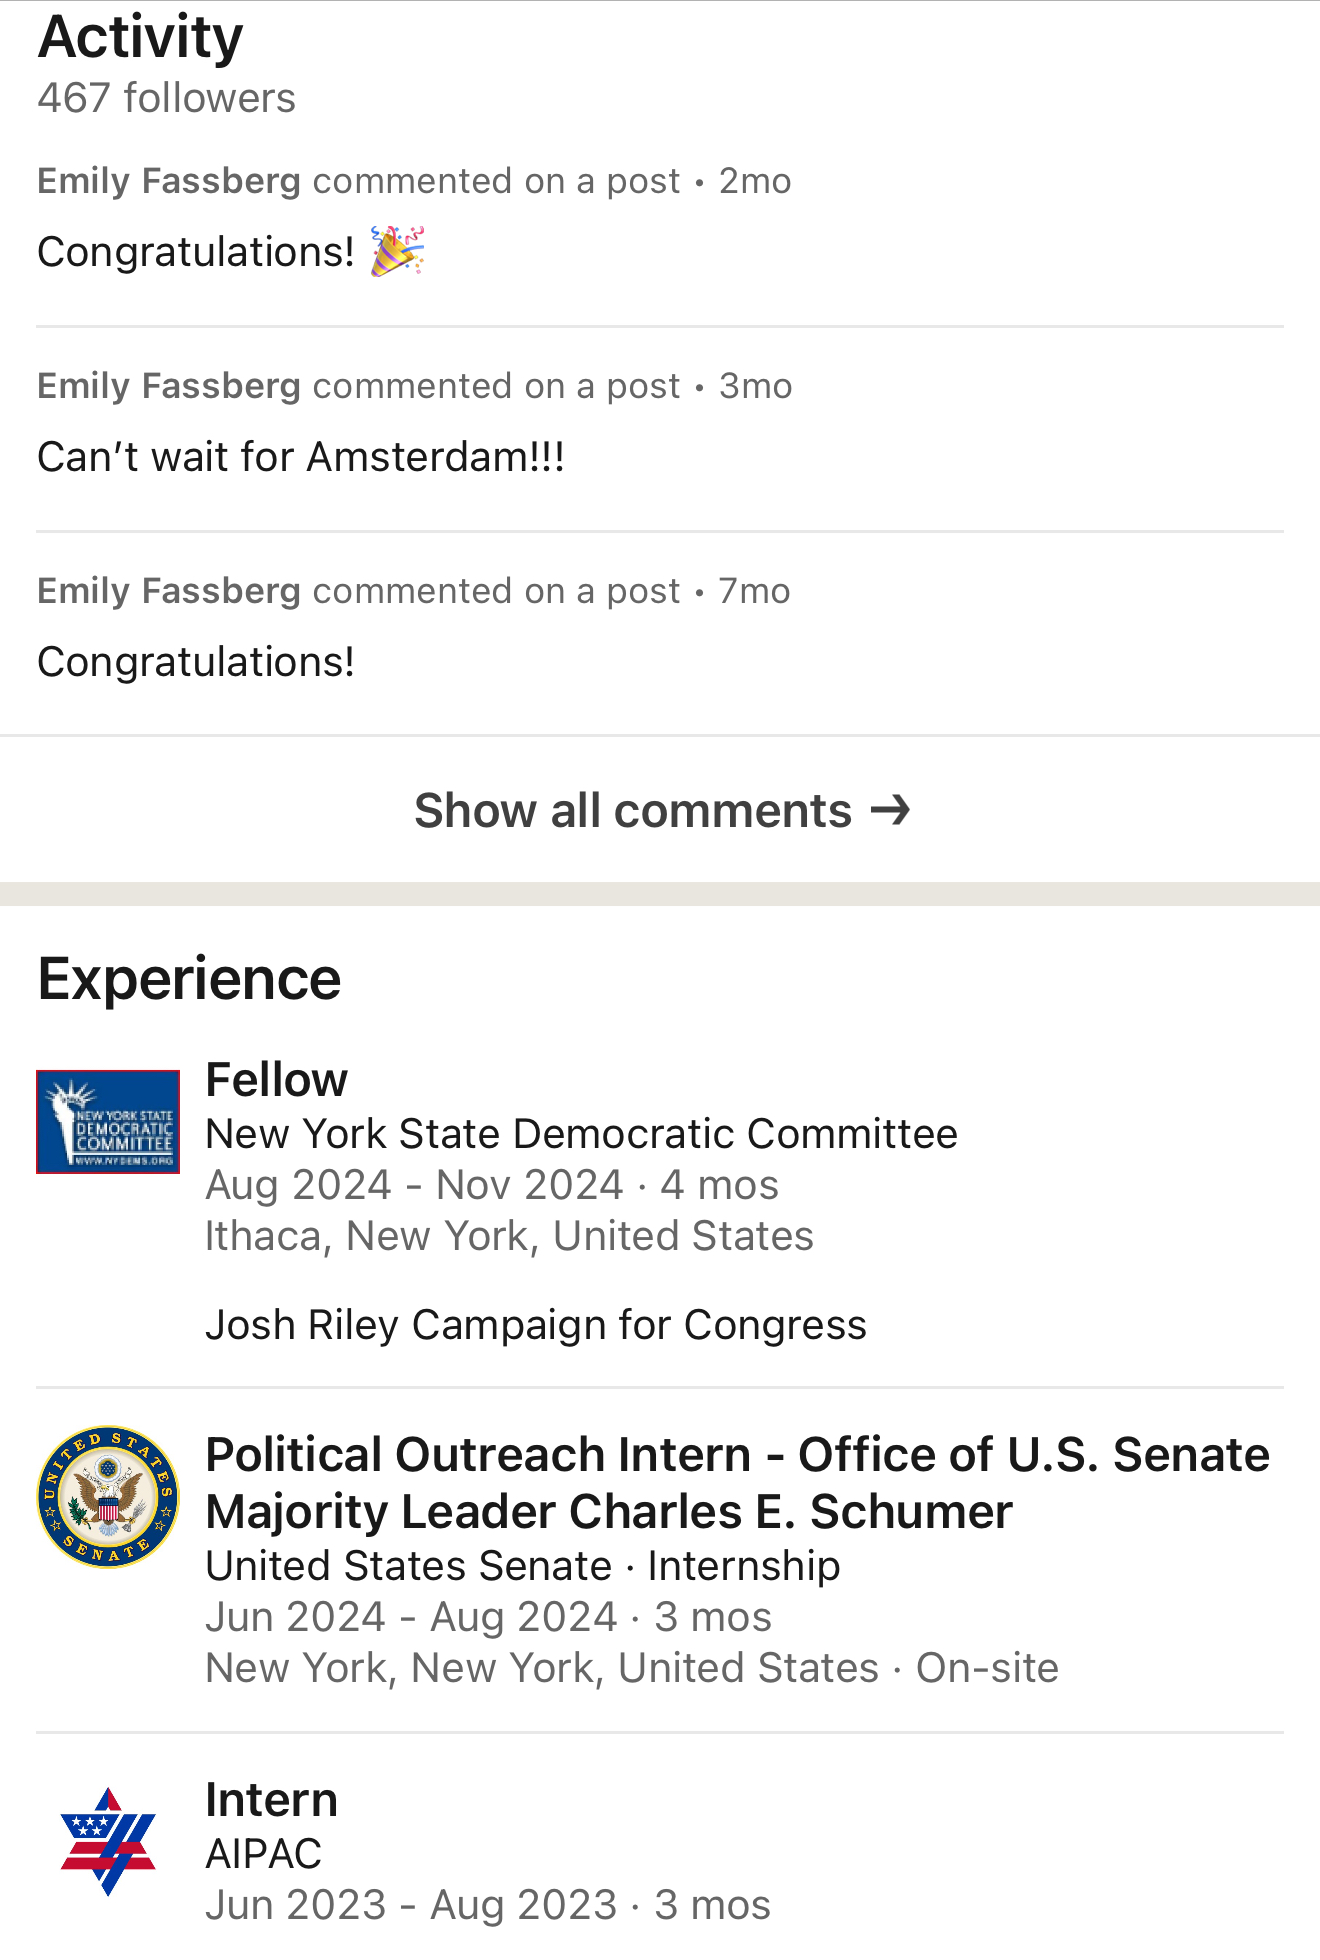Screen dimensions: 1320x1960
Task: Tap the Activity section heading
Action: (140, 37)
